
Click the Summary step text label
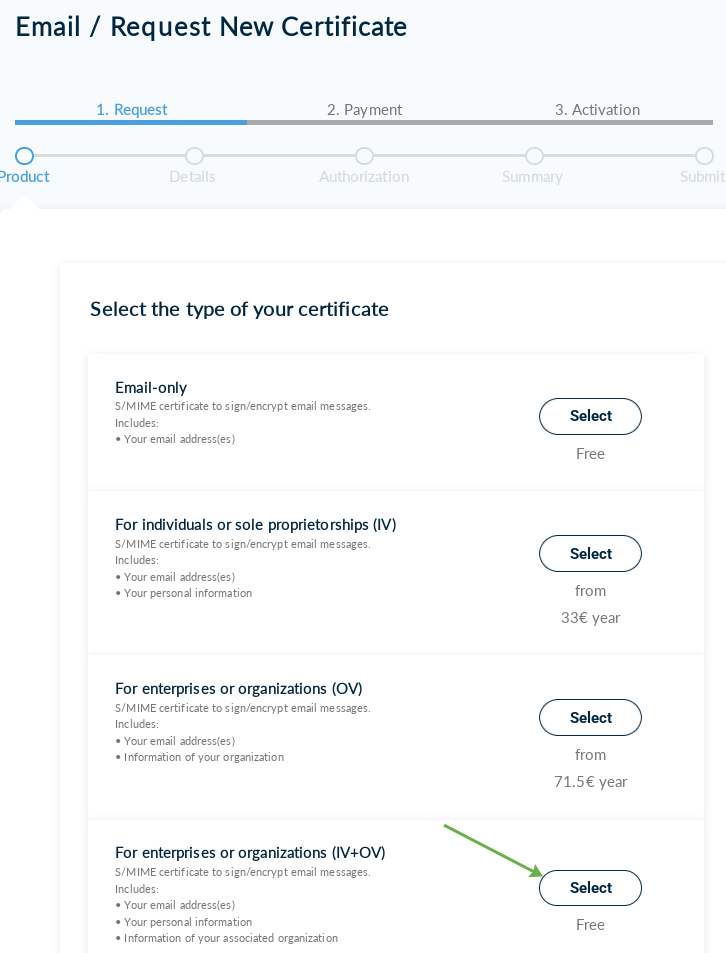pos(532,177)
